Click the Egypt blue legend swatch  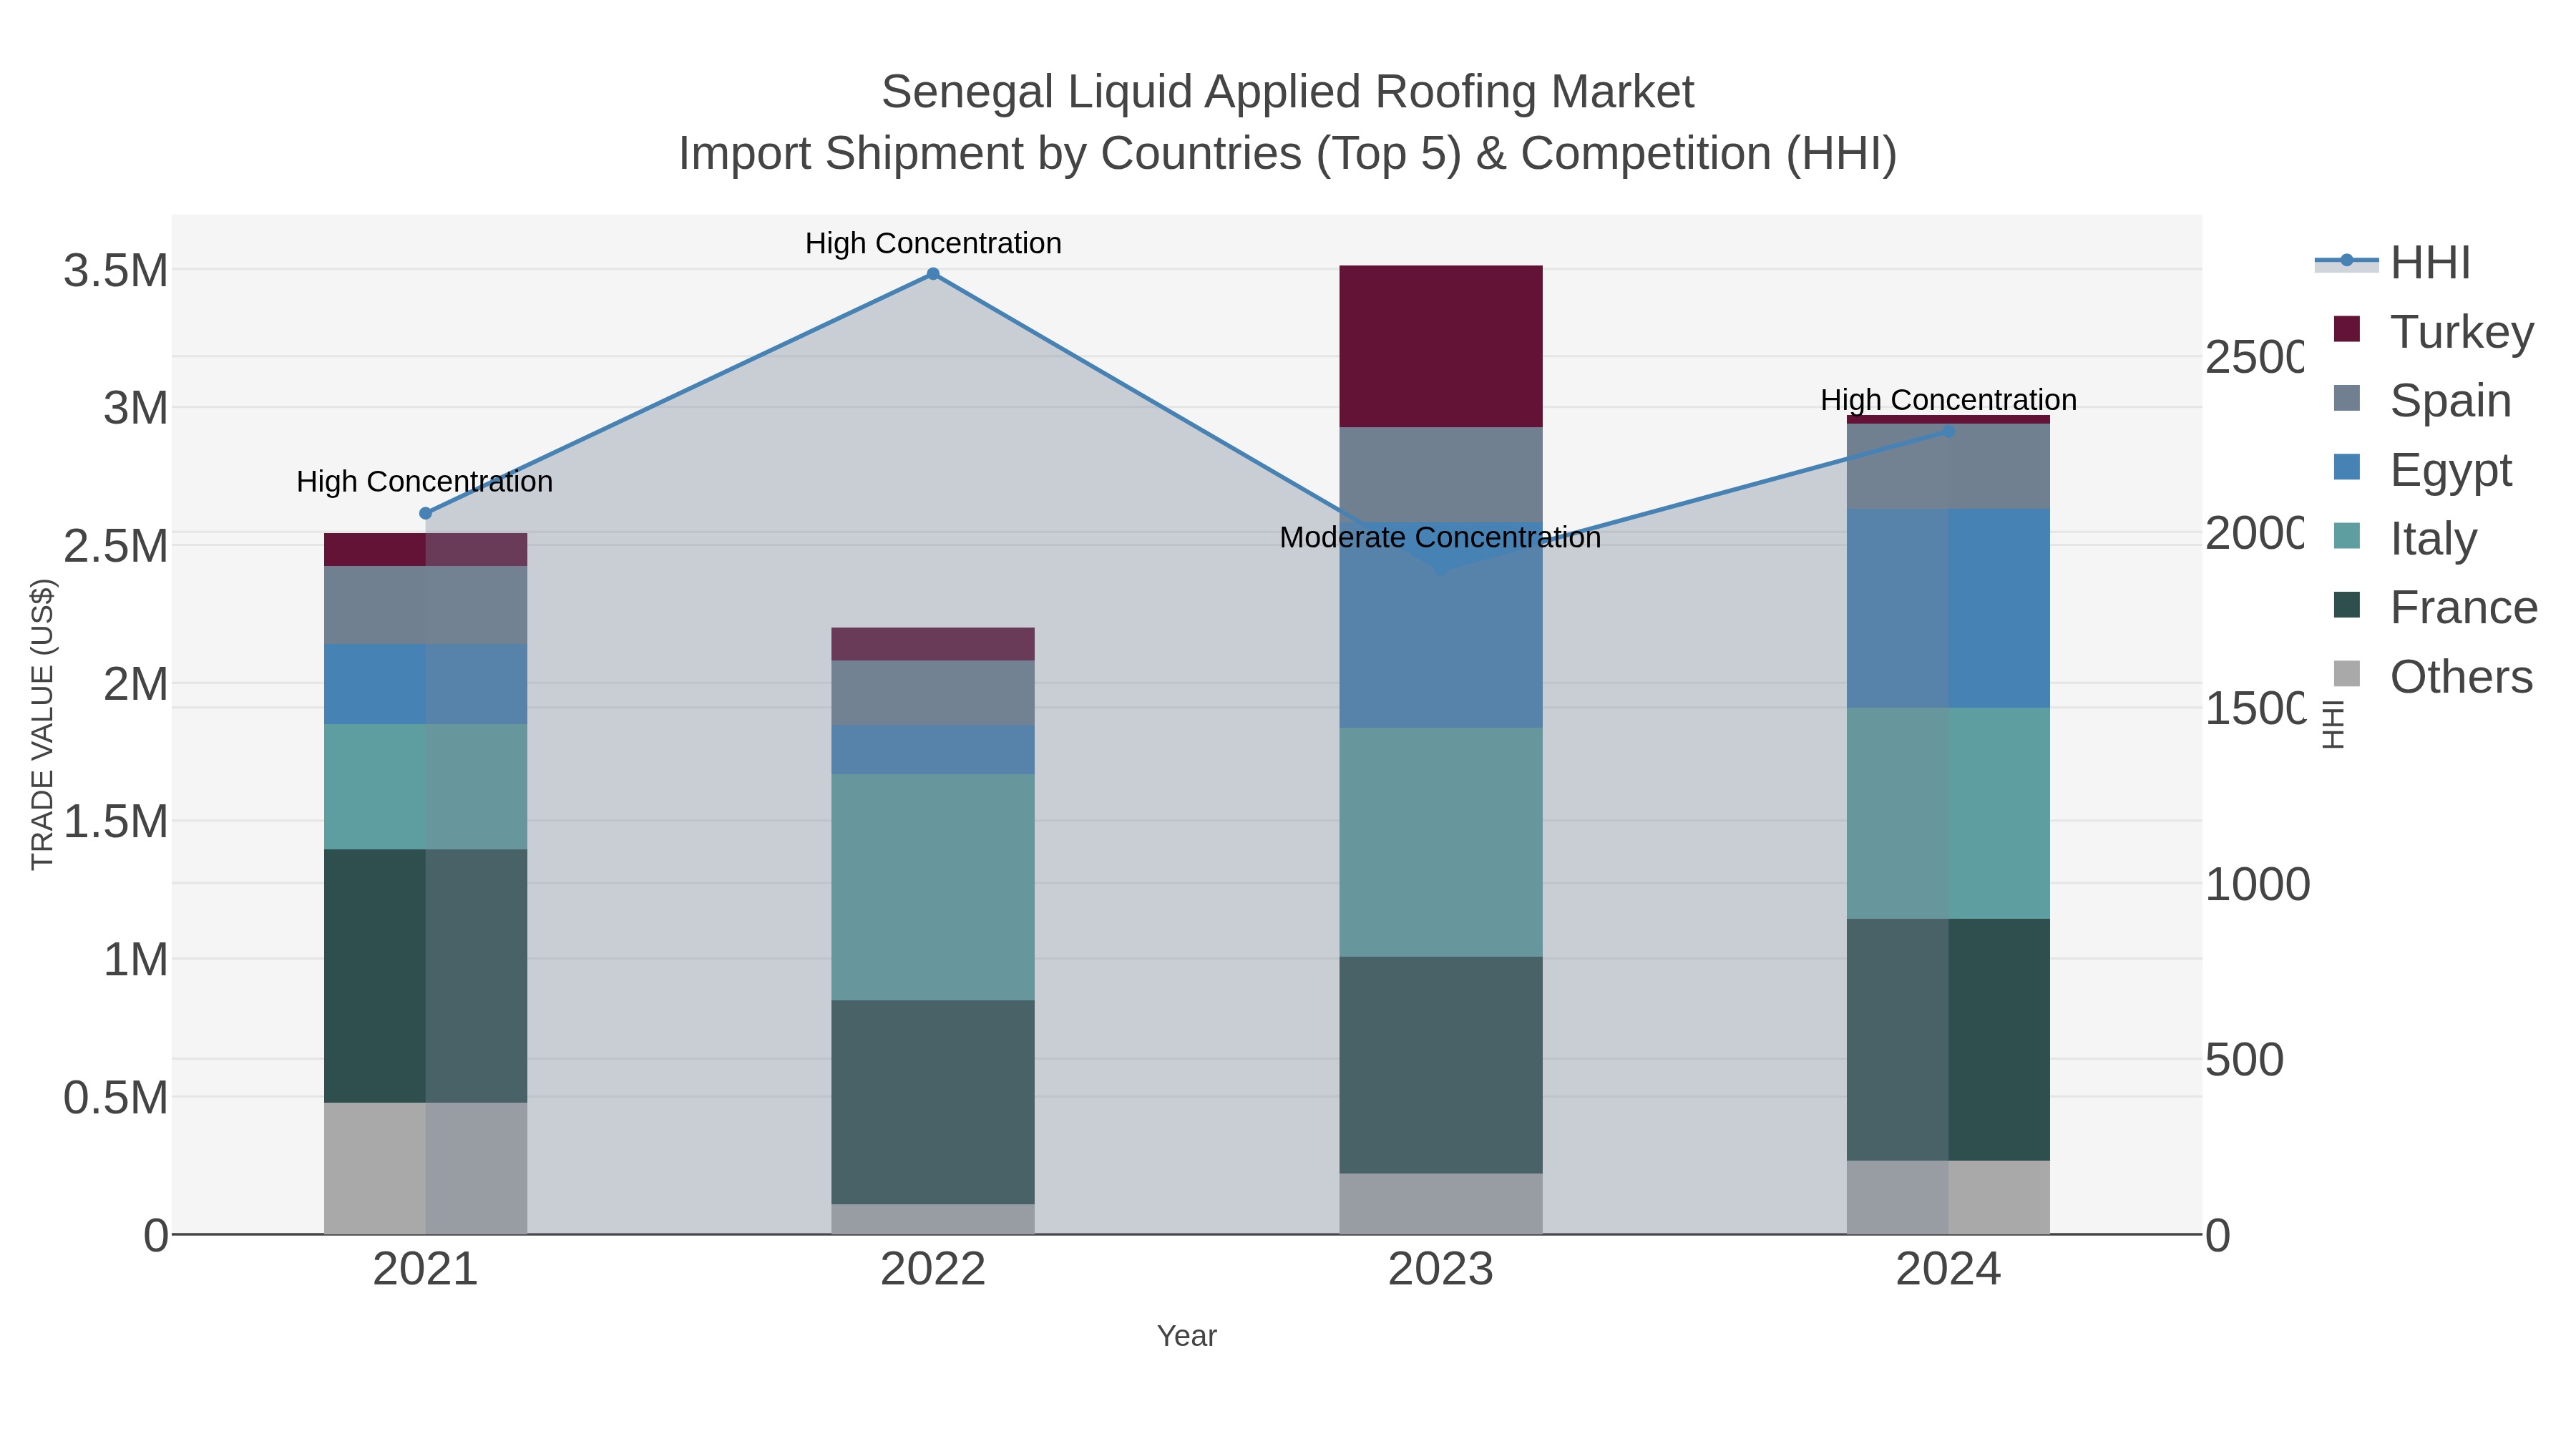(x=2346, y=467)
